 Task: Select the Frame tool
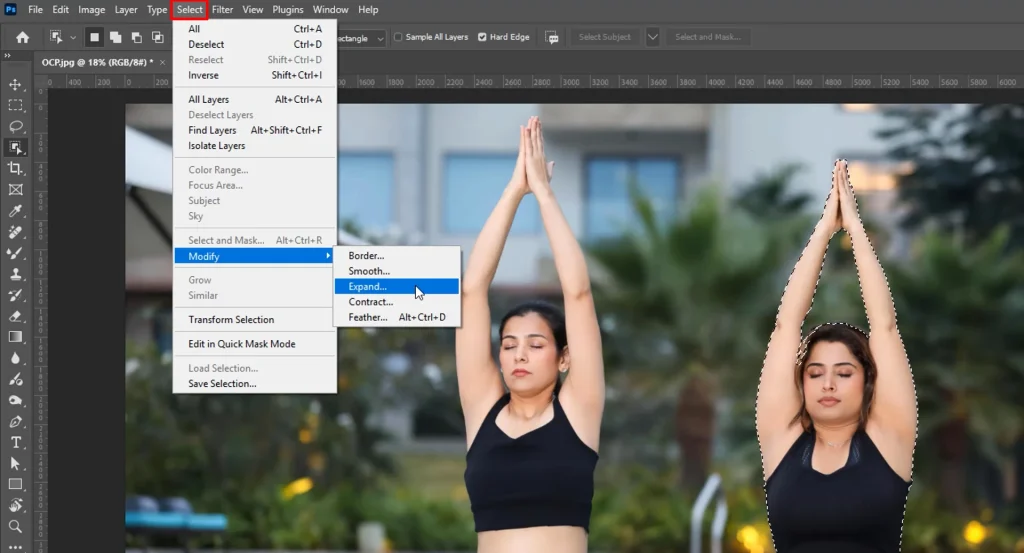pyautogui.click(x=15, y=189)
